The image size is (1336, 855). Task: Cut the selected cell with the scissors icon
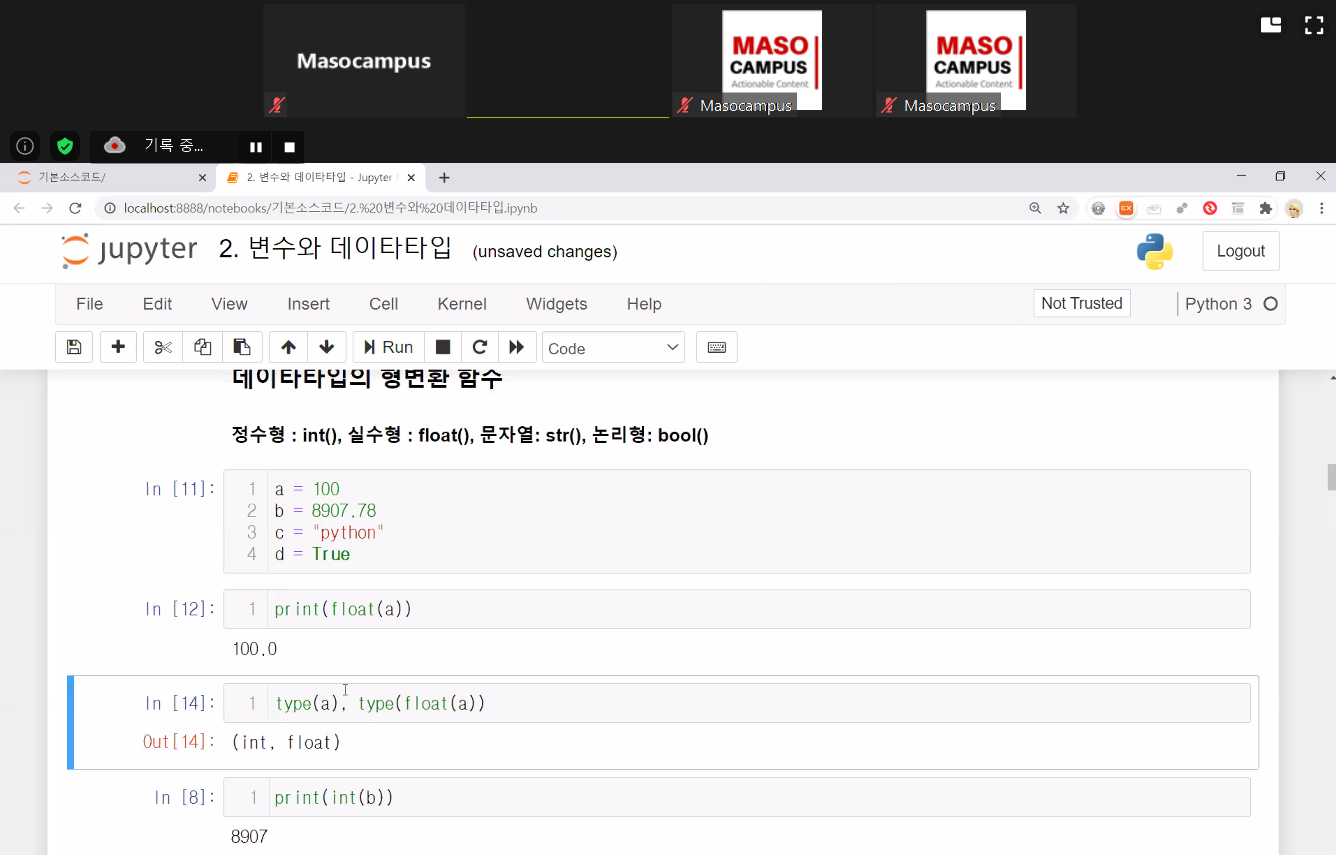coord(163,347)
